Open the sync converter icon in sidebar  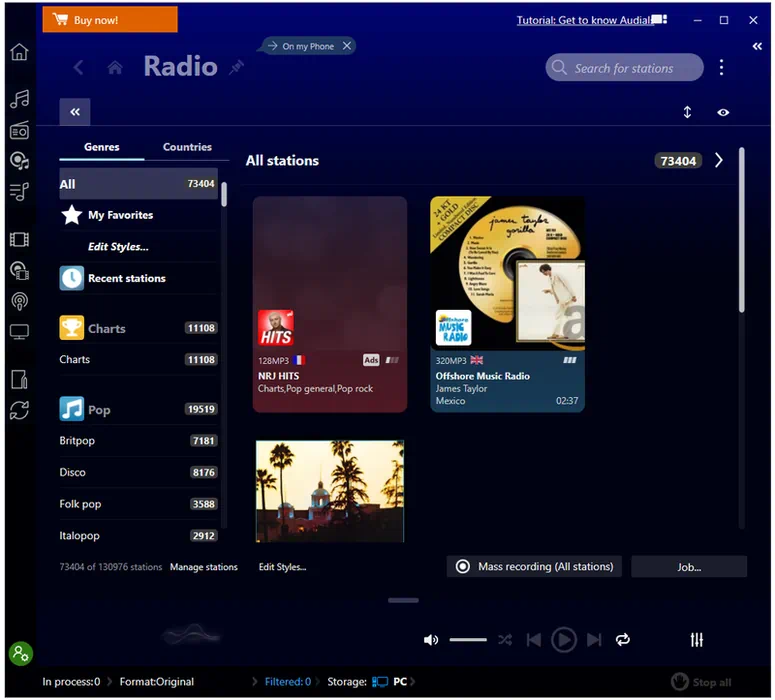pyautogui.click(x=19, y=410)
